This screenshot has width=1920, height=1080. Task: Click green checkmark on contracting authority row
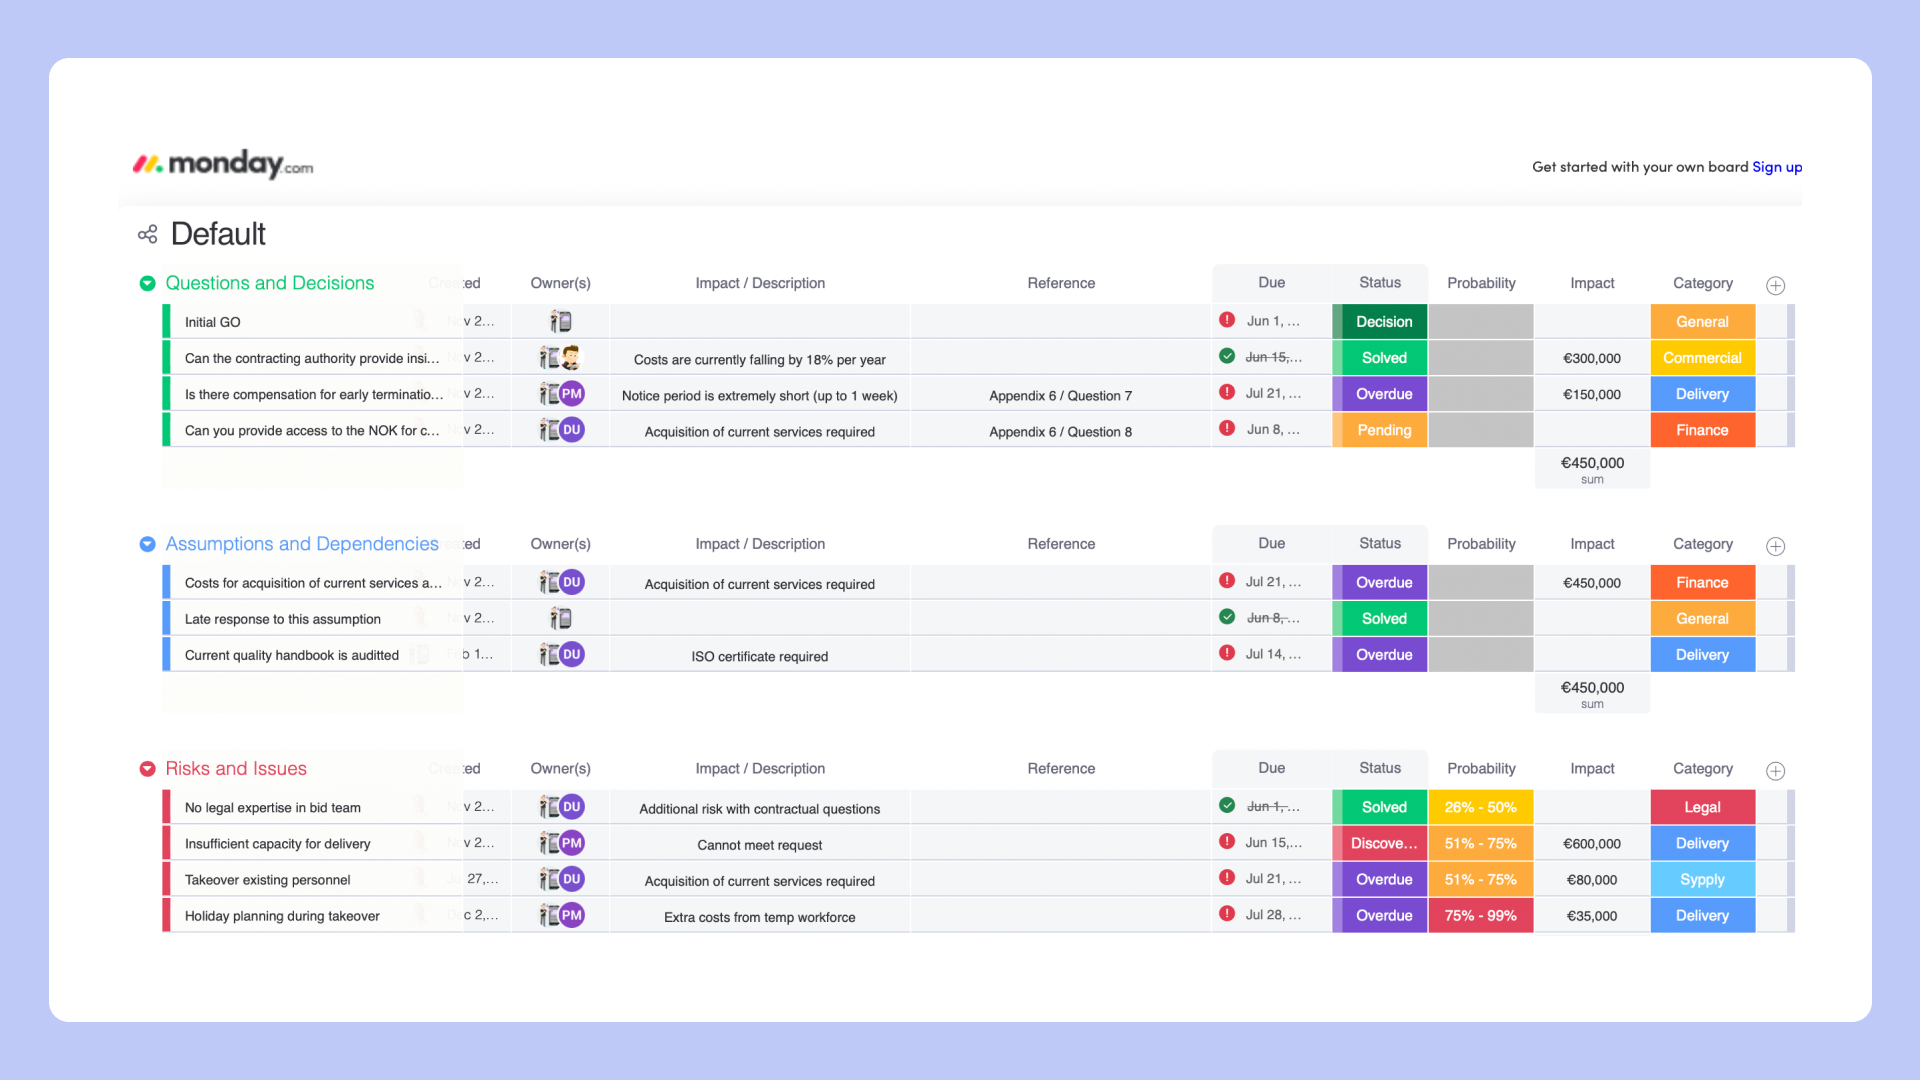(1227, 356)
